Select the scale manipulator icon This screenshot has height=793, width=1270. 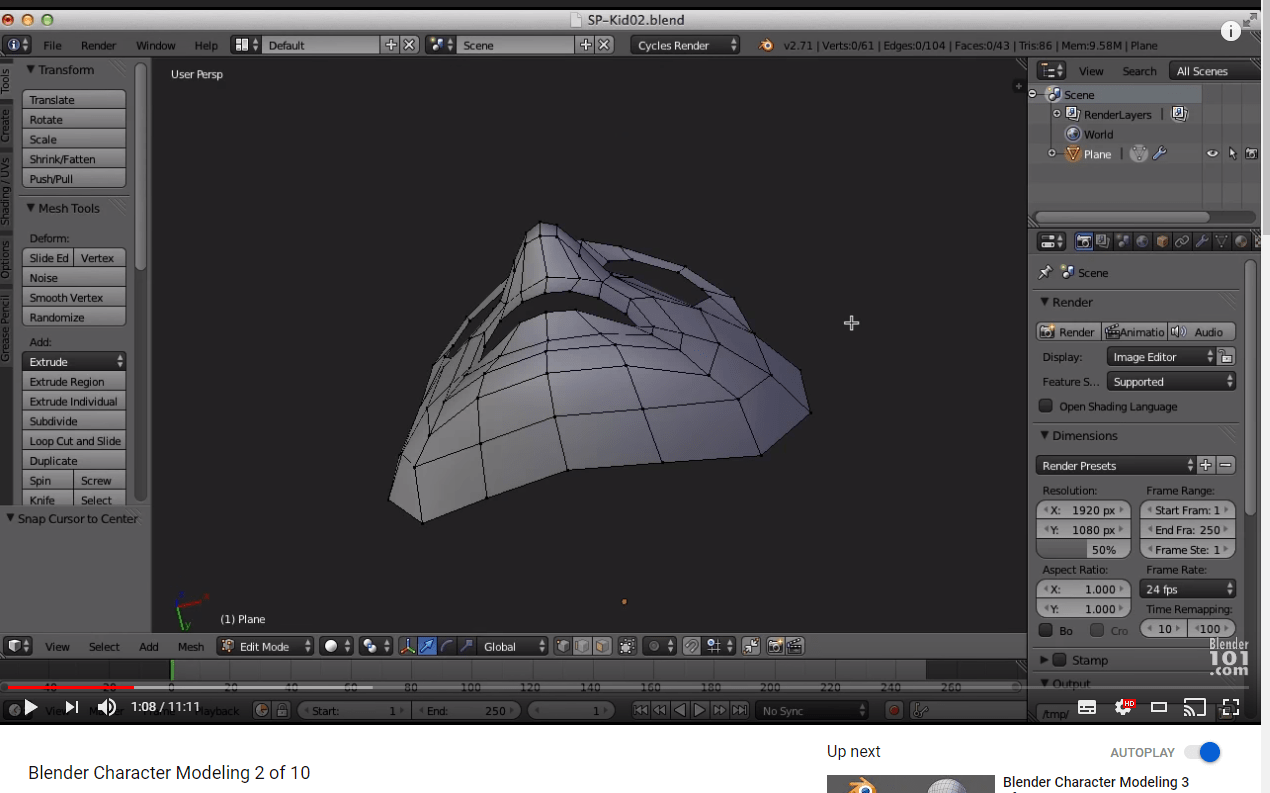tap(466, 646)
